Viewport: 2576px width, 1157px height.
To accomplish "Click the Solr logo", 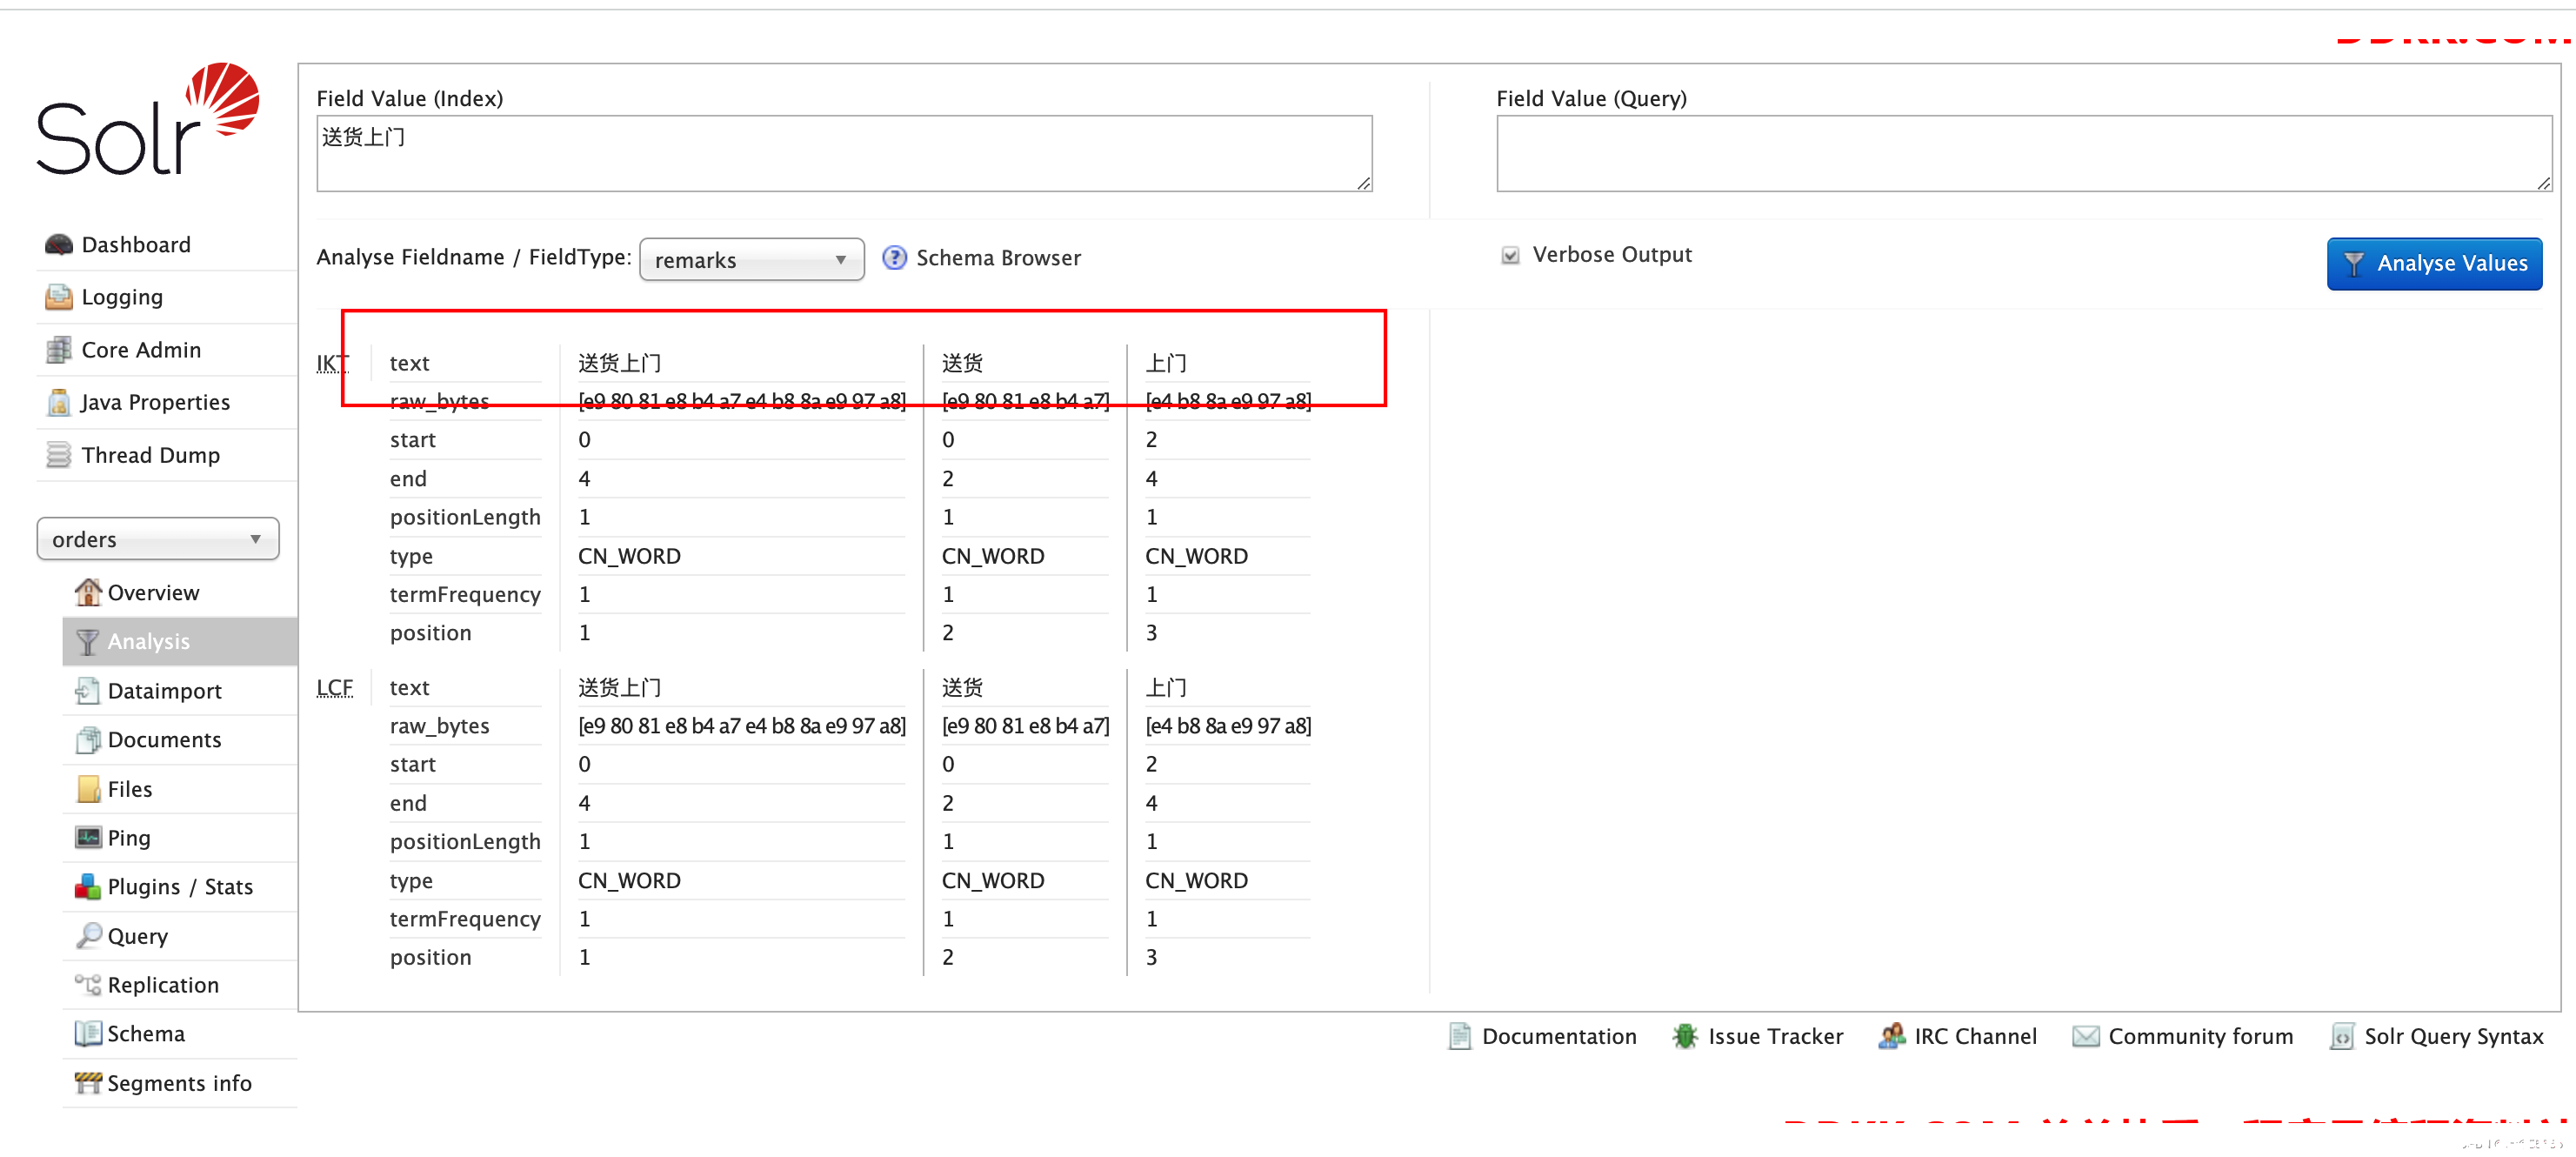I will point(148,118).
